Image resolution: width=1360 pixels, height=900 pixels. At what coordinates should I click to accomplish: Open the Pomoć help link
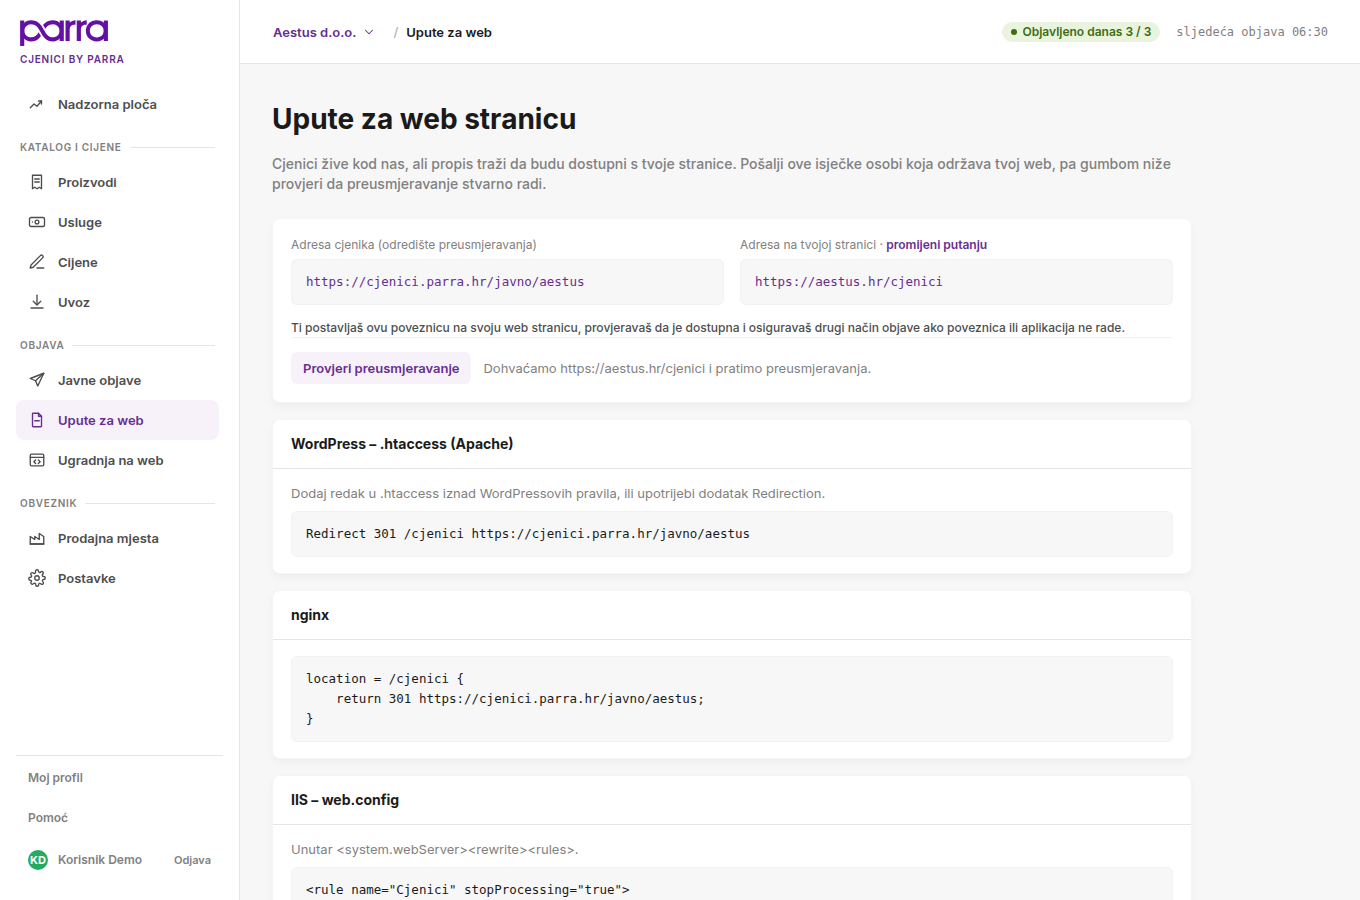48,818
